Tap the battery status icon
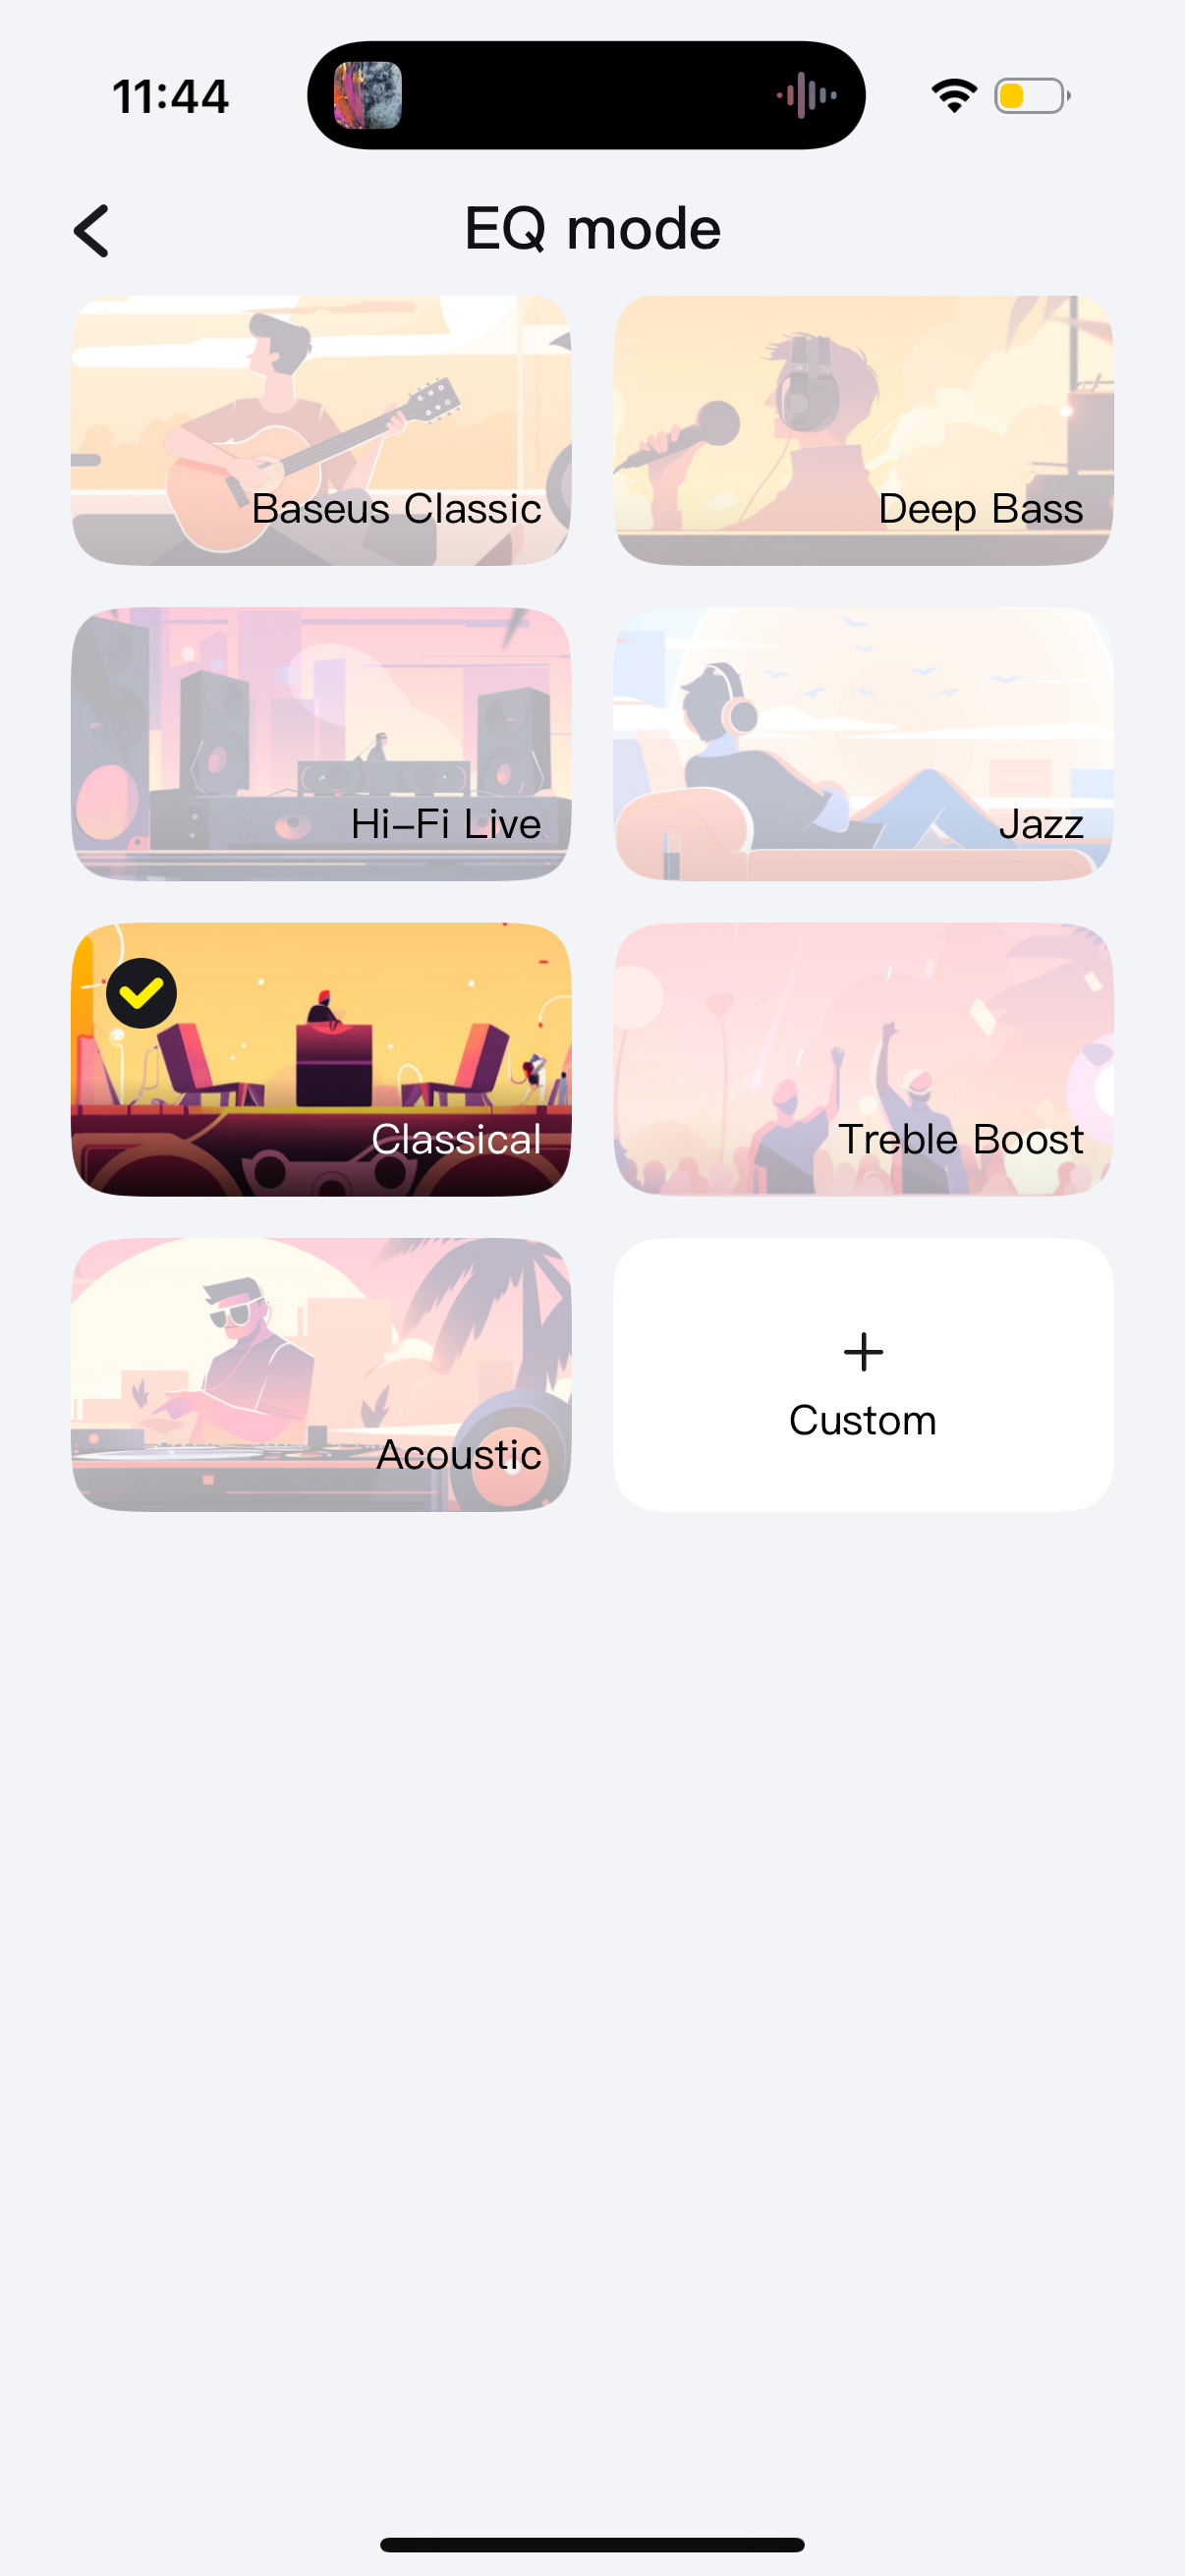 (1032, 96)
